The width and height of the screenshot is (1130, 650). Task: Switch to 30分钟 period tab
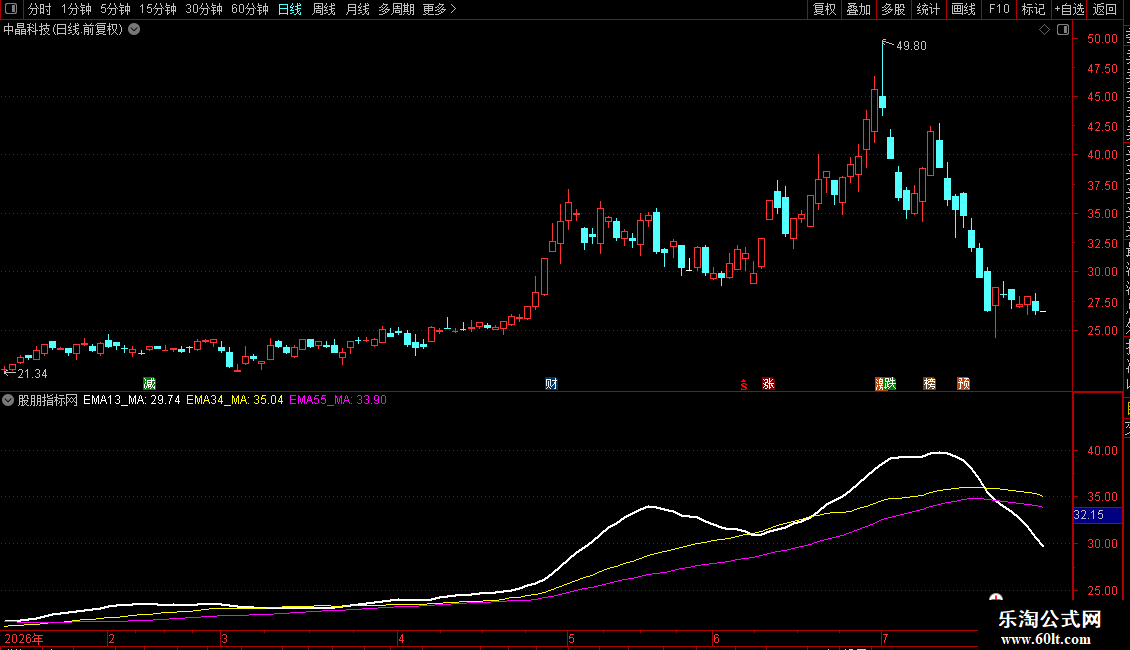click(x=204, y=9)
